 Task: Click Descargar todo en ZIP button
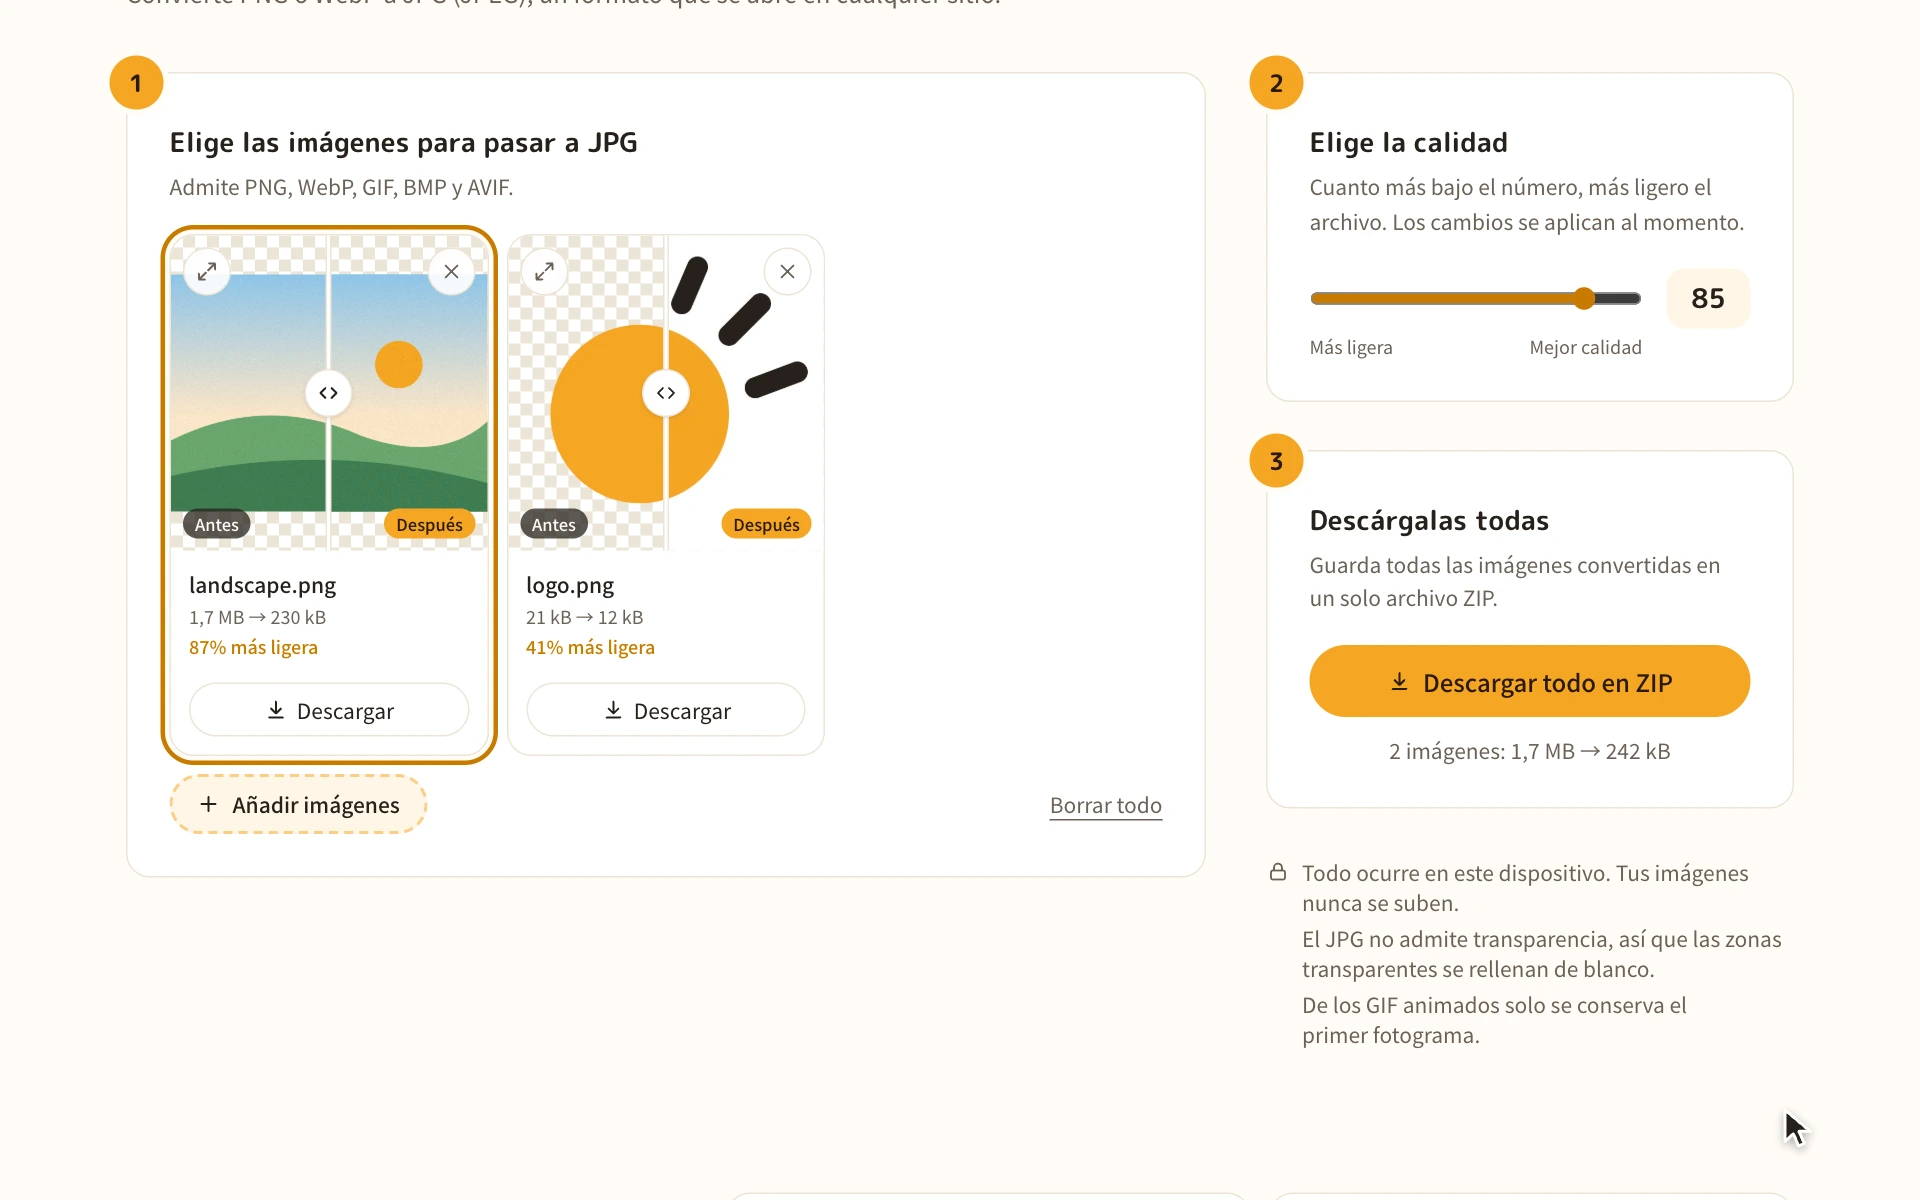pyautogui.click(x=1529, y=681)
